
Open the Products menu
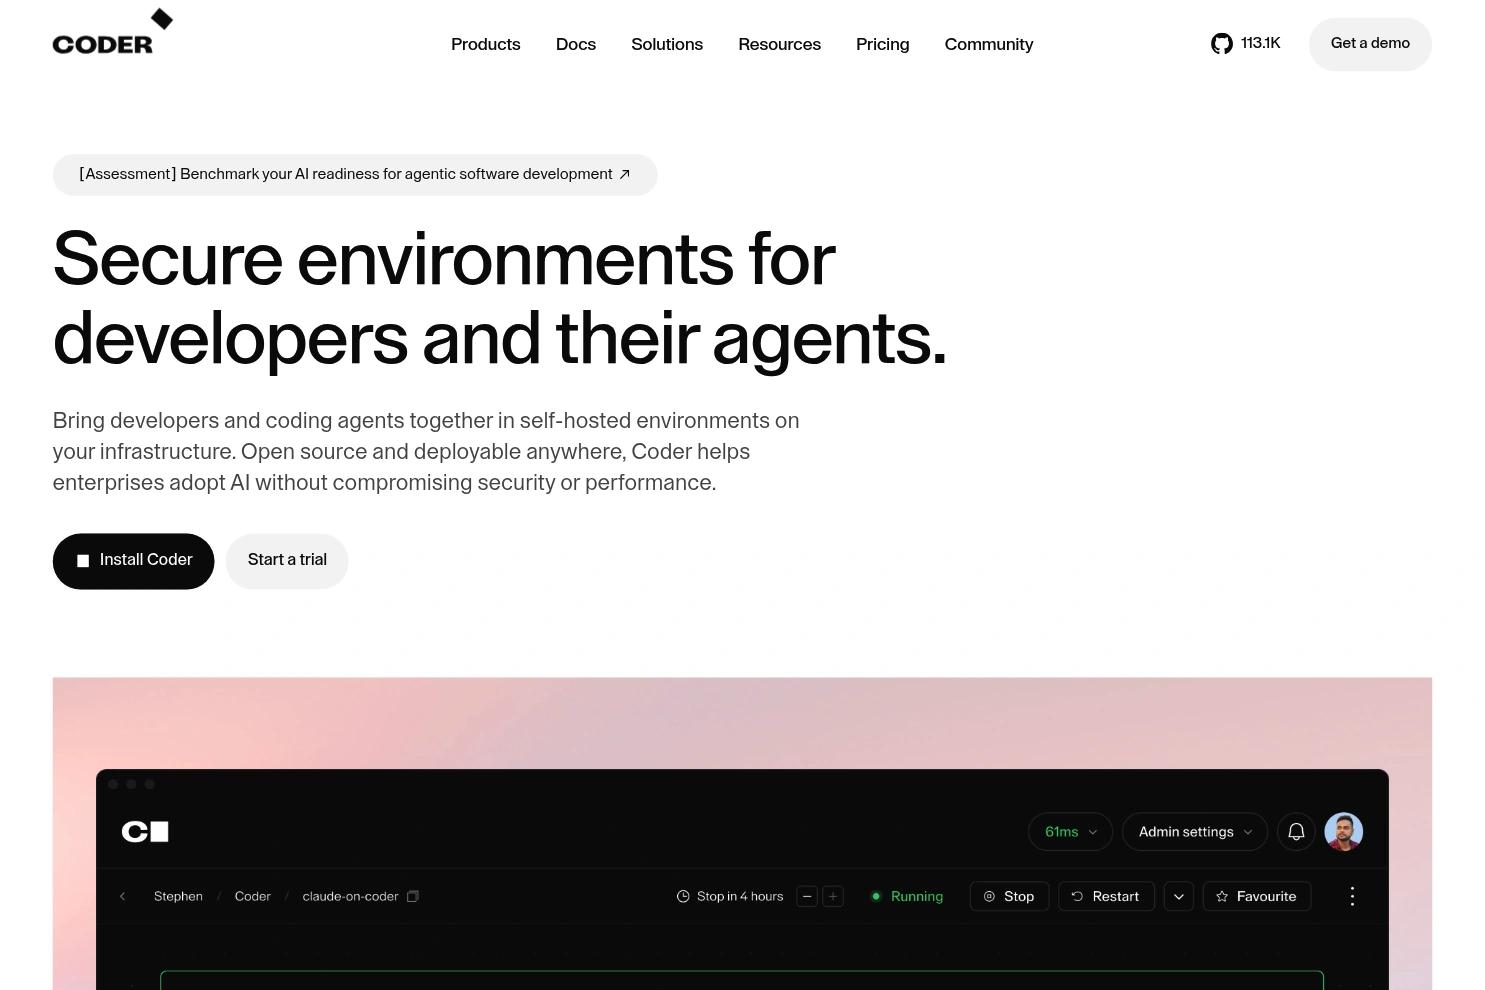(485, 44)
